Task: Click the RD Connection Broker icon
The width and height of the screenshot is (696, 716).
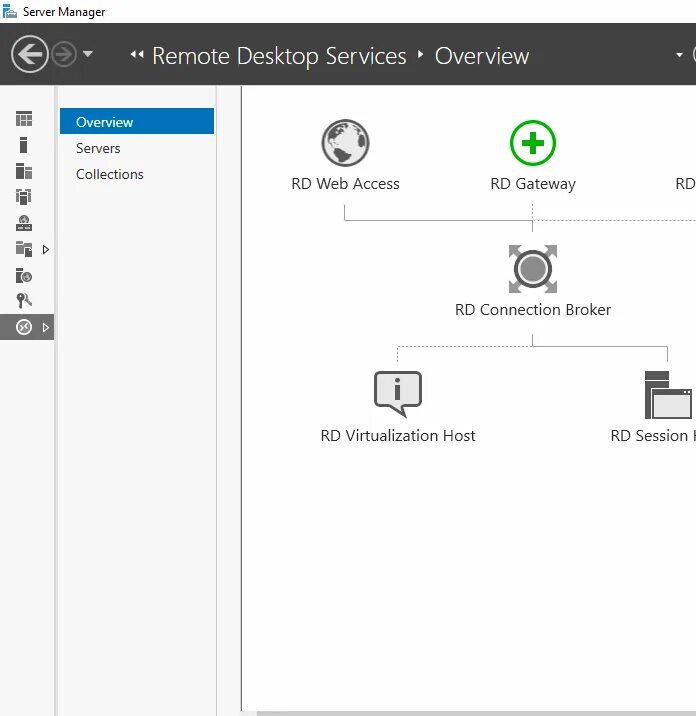Action: click(x=533, y=269)
